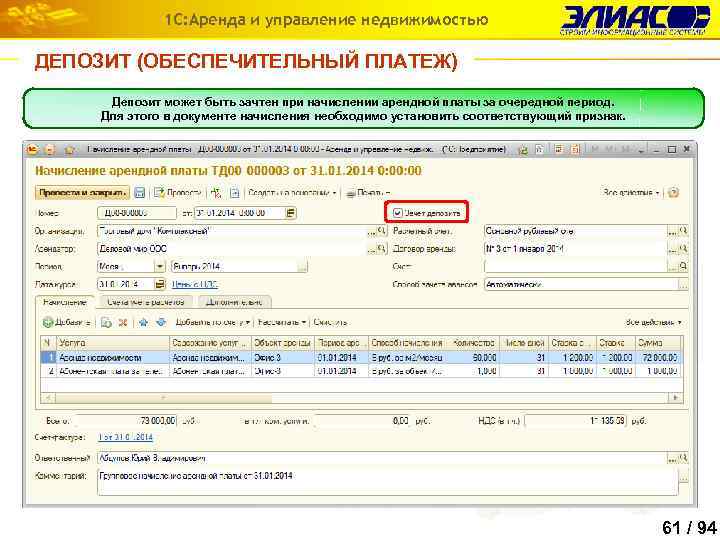Viewport: 720px width, 540px height.
Task: Click the orange 1C main menu icon
Action: [32, 149]
